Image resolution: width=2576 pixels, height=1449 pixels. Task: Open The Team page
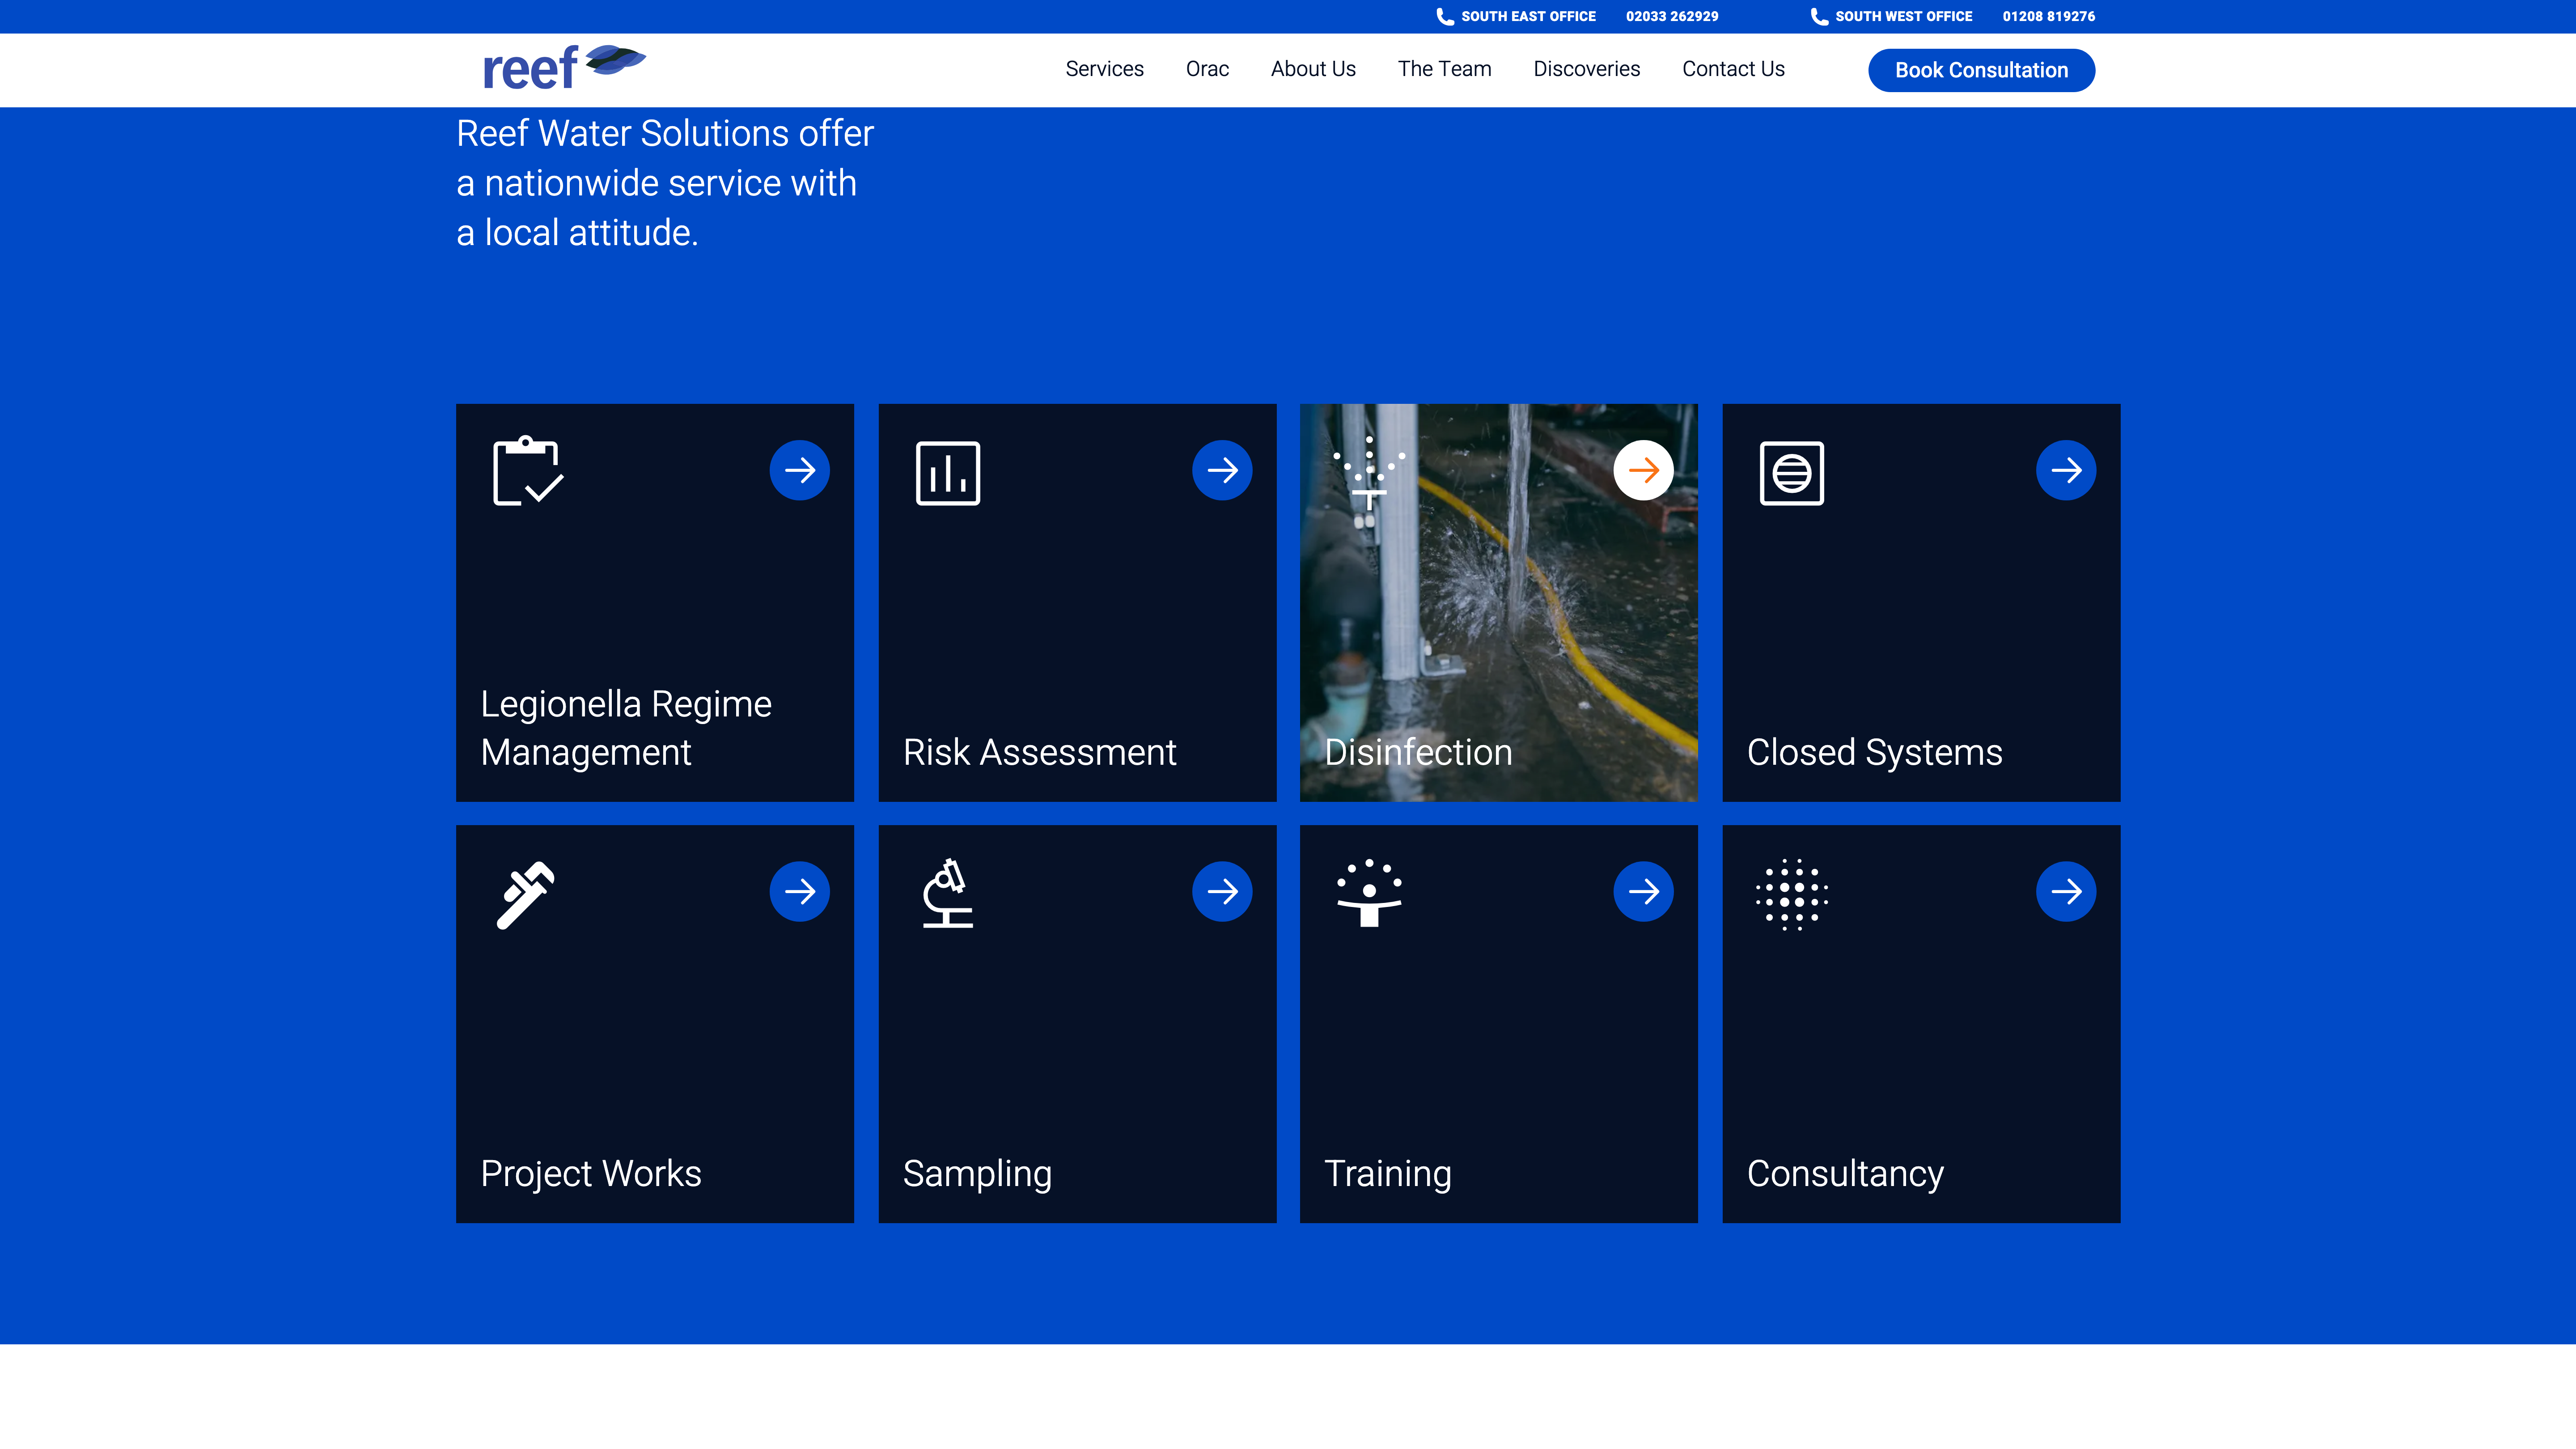pyautogui.click(x=1444, y=69)
